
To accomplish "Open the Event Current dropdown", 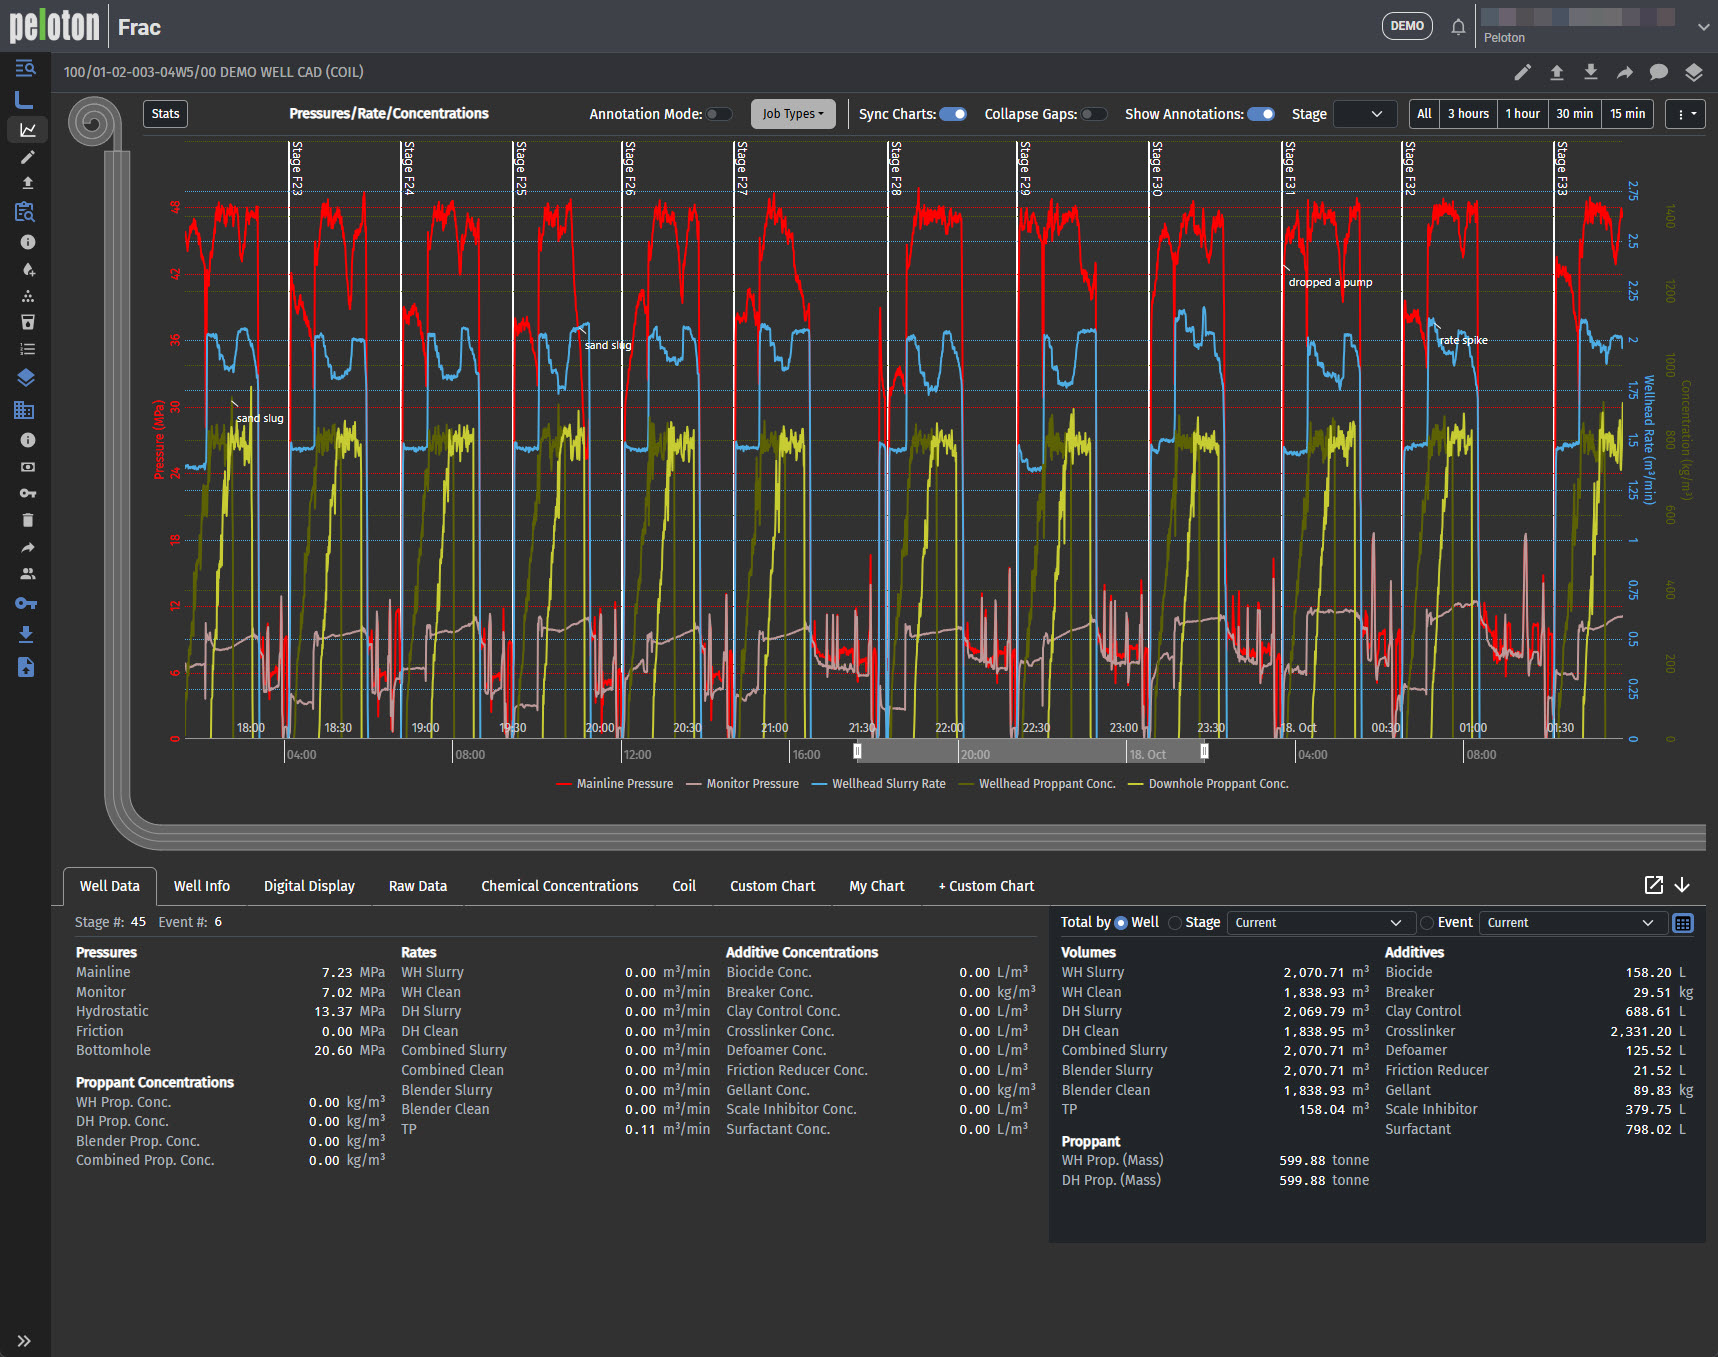I will click(x=1570, y=923).
